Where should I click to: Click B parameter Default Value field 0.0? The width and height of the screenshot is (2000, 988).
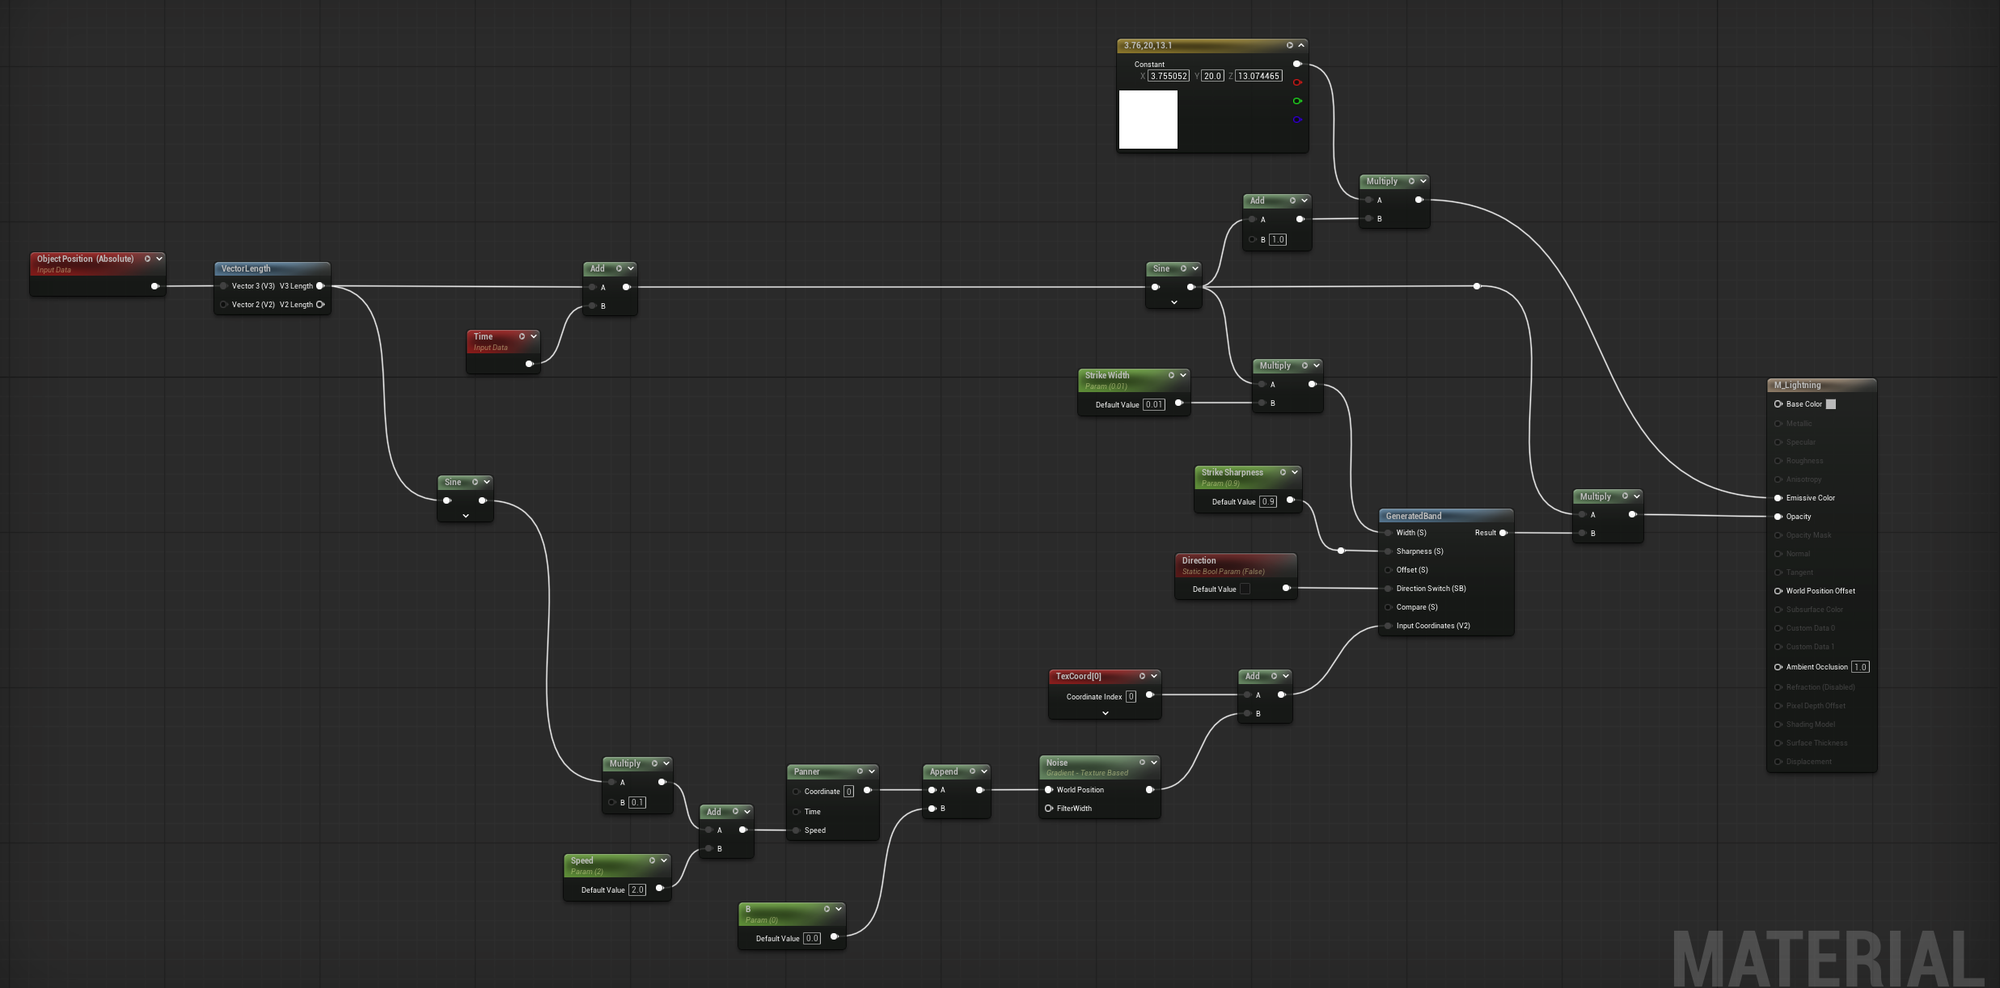click(812, 939)
